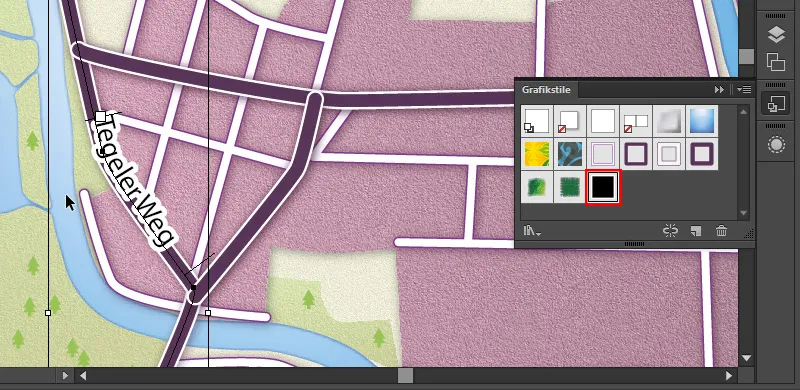800x390 pixels.
Task: Apply the yellow floral graphic style
Action: point(537,154)
